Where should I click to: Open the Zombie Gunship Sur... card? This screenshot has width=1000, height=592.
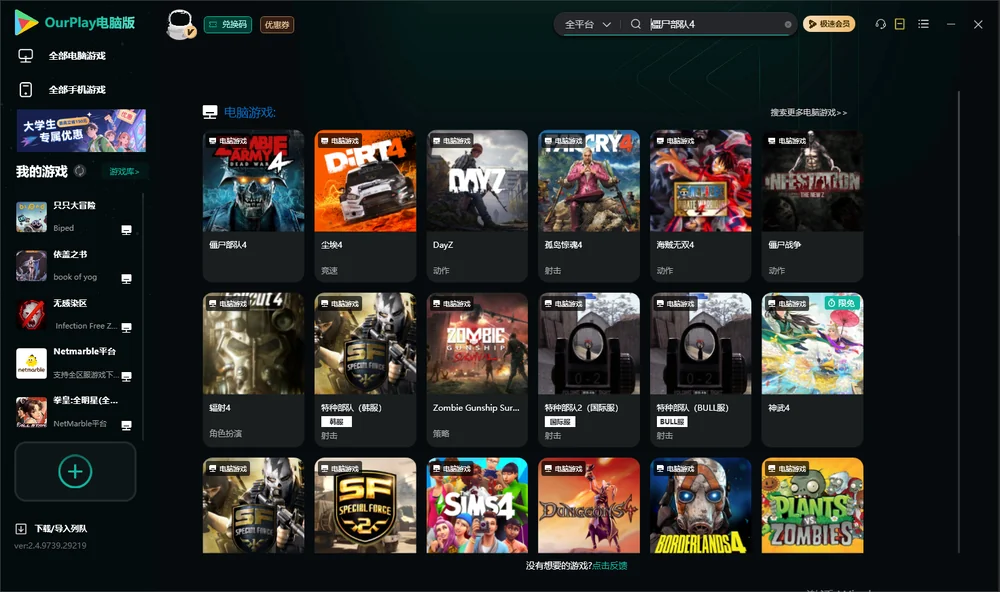coord(477,369)
